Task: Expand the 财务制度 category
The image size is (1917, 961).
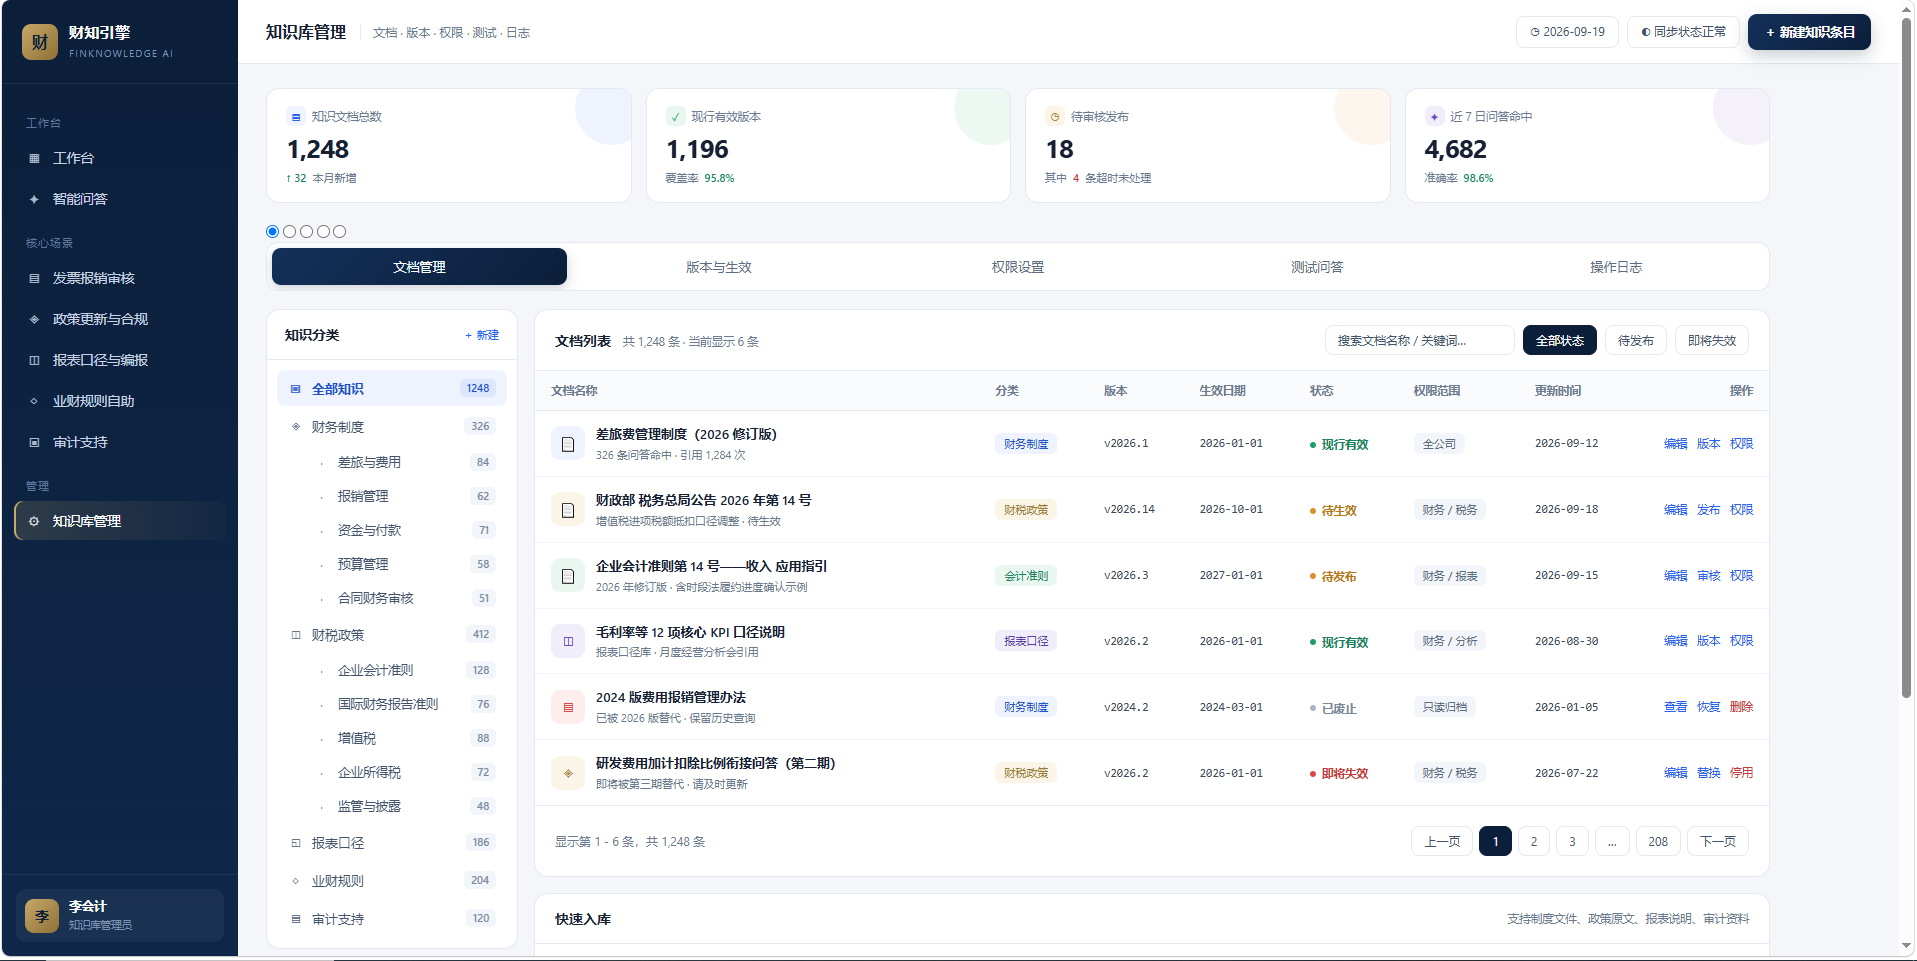Action: coord(392,427)
